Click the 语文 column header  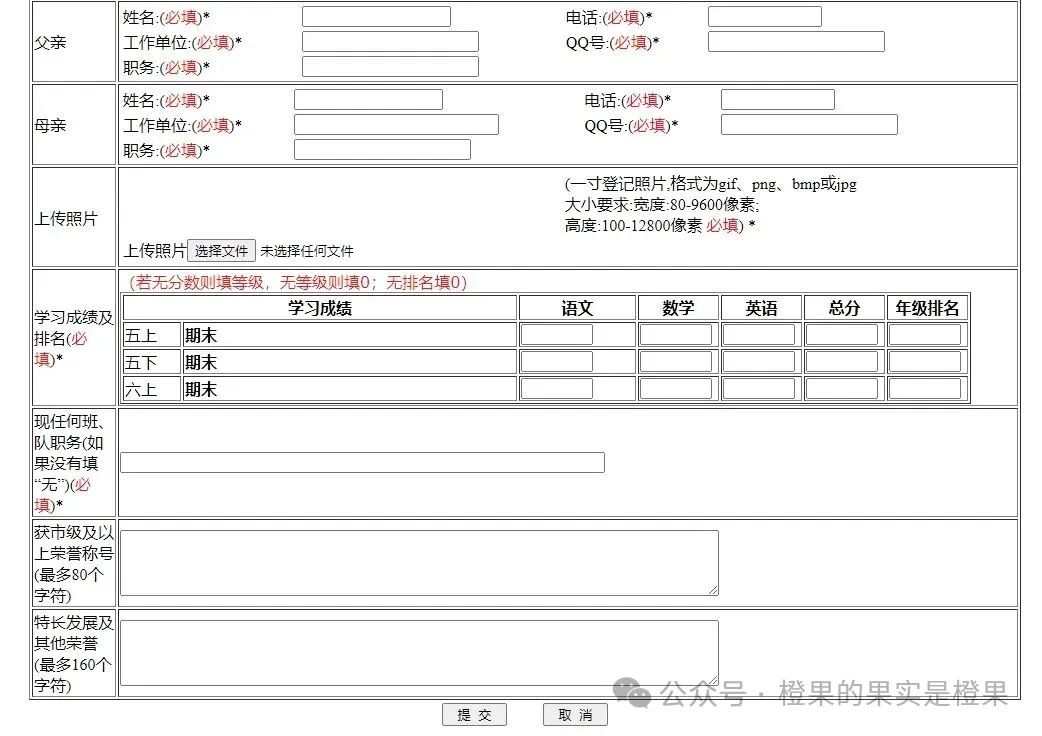[x=577, y=308]
